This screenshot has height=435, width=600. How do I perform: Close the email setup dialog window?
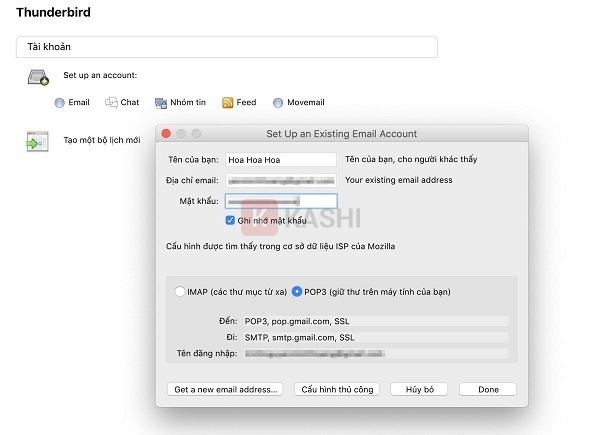pyautogui.click(x=167, y=134)
